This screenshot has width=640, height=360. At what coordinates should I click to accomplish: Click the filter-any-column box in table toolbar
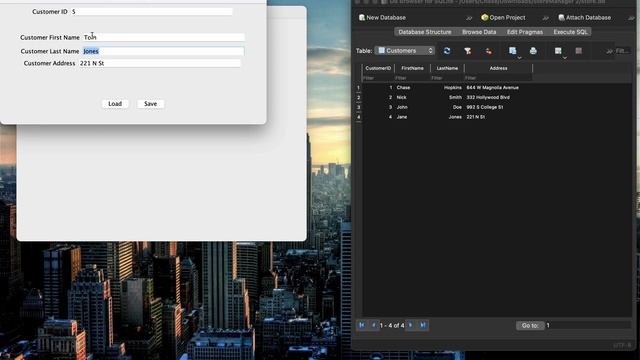click(x=623, y=51)
